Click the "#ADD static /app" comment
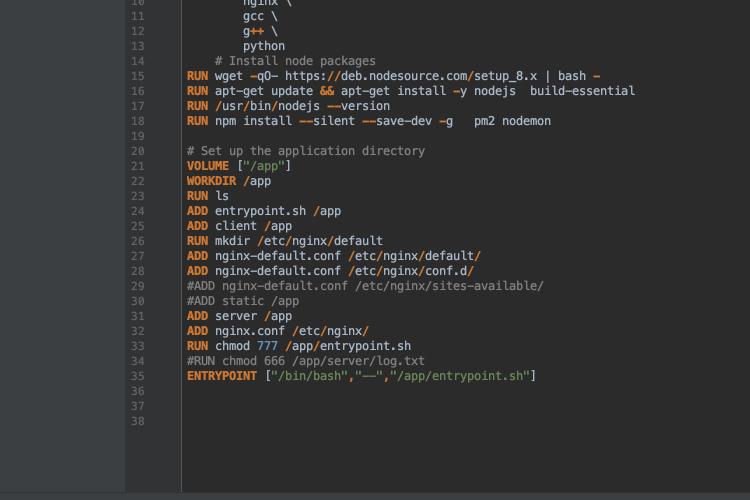 (x=243, y=301)
